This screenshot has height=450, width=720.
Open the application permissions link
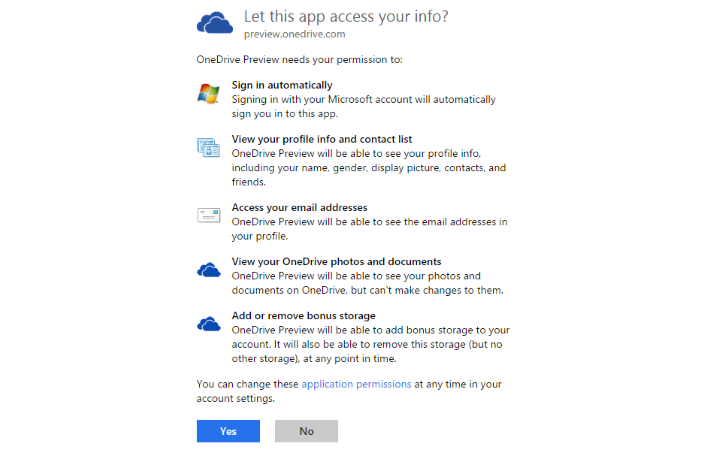(356, 383)
